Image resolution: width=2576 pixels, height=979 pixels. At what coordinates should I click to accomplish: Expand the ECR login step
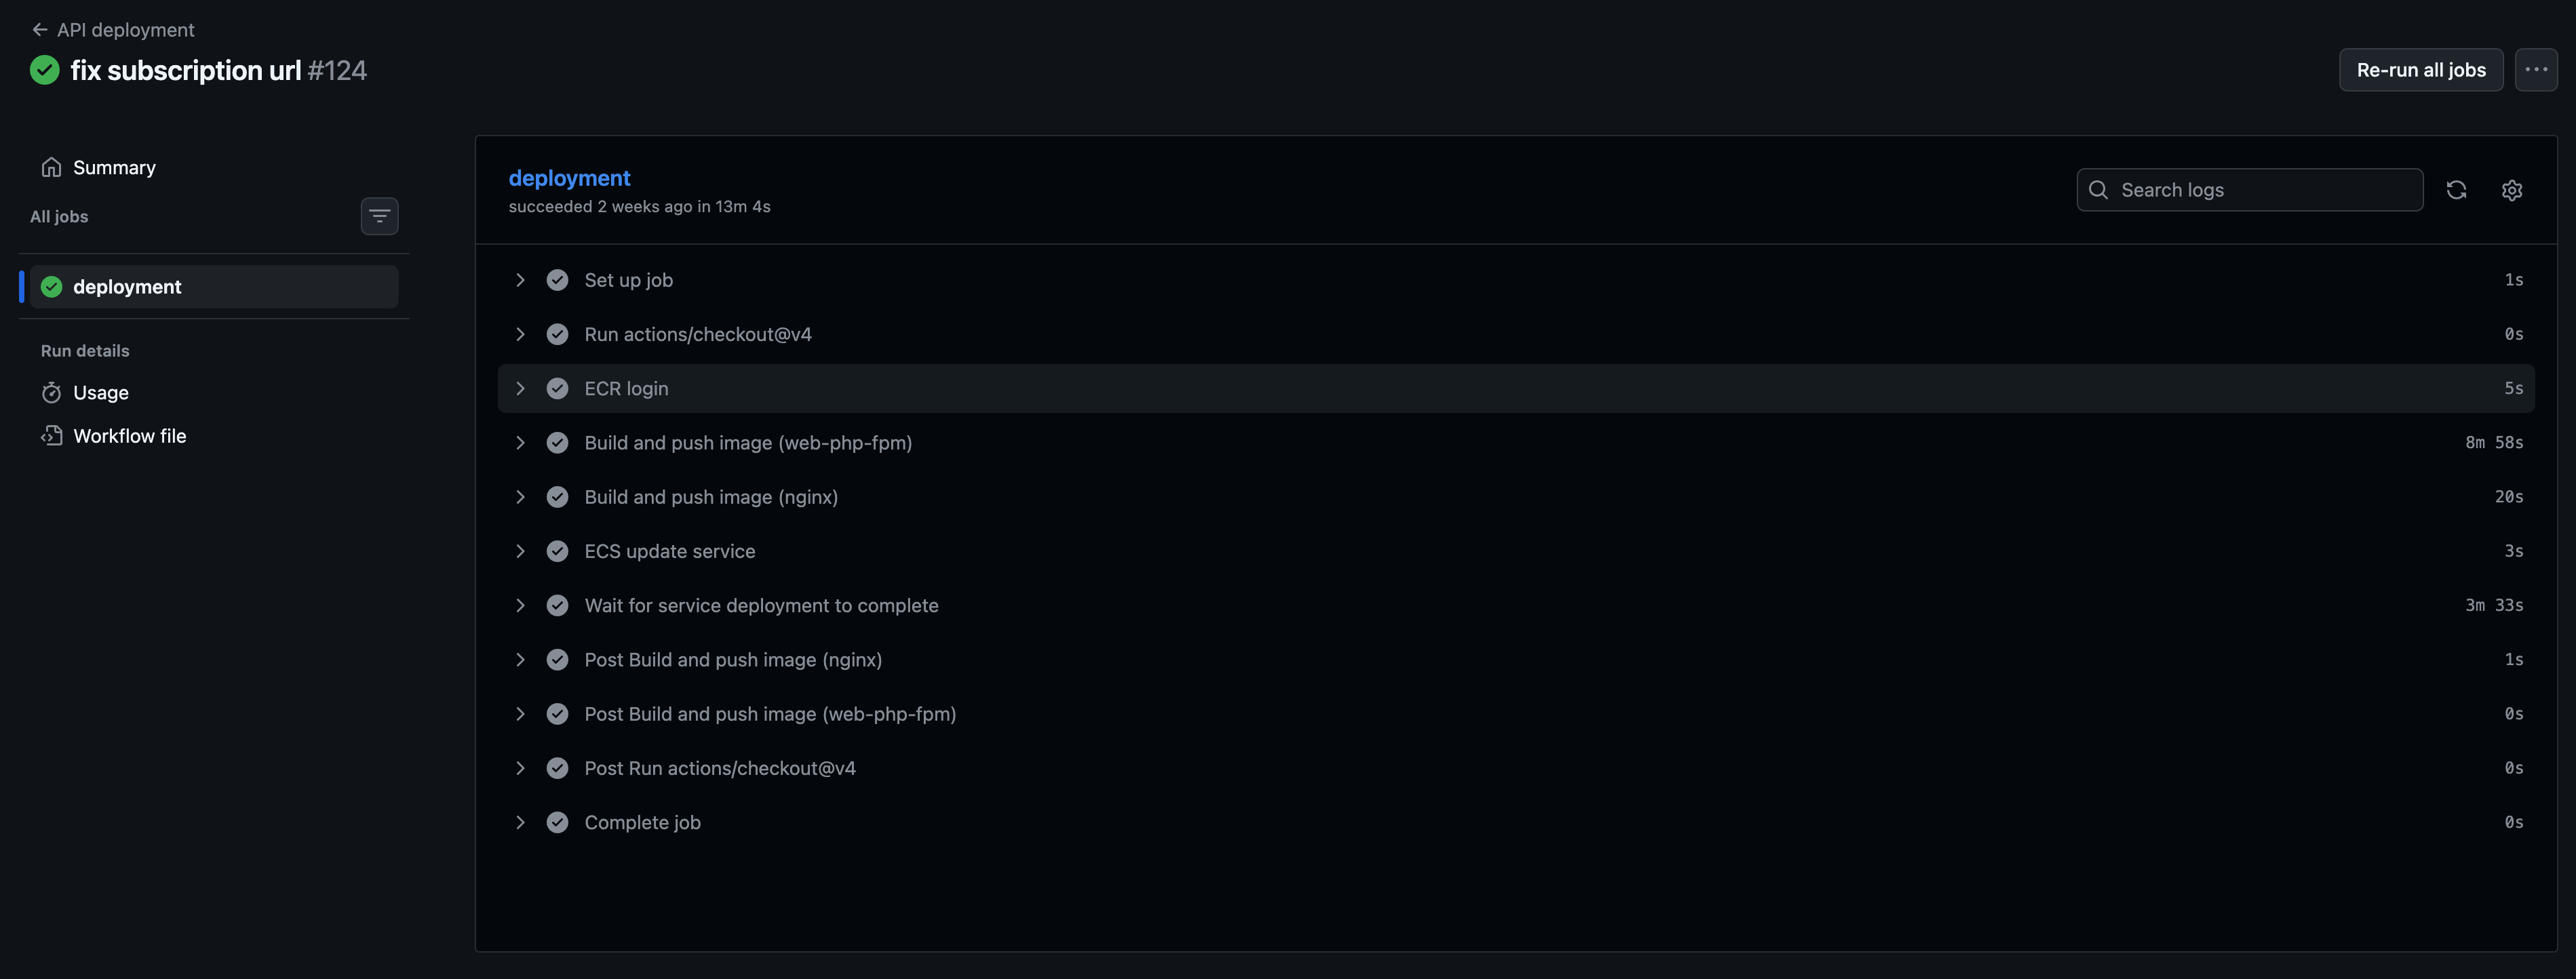(x=520, y=388)
